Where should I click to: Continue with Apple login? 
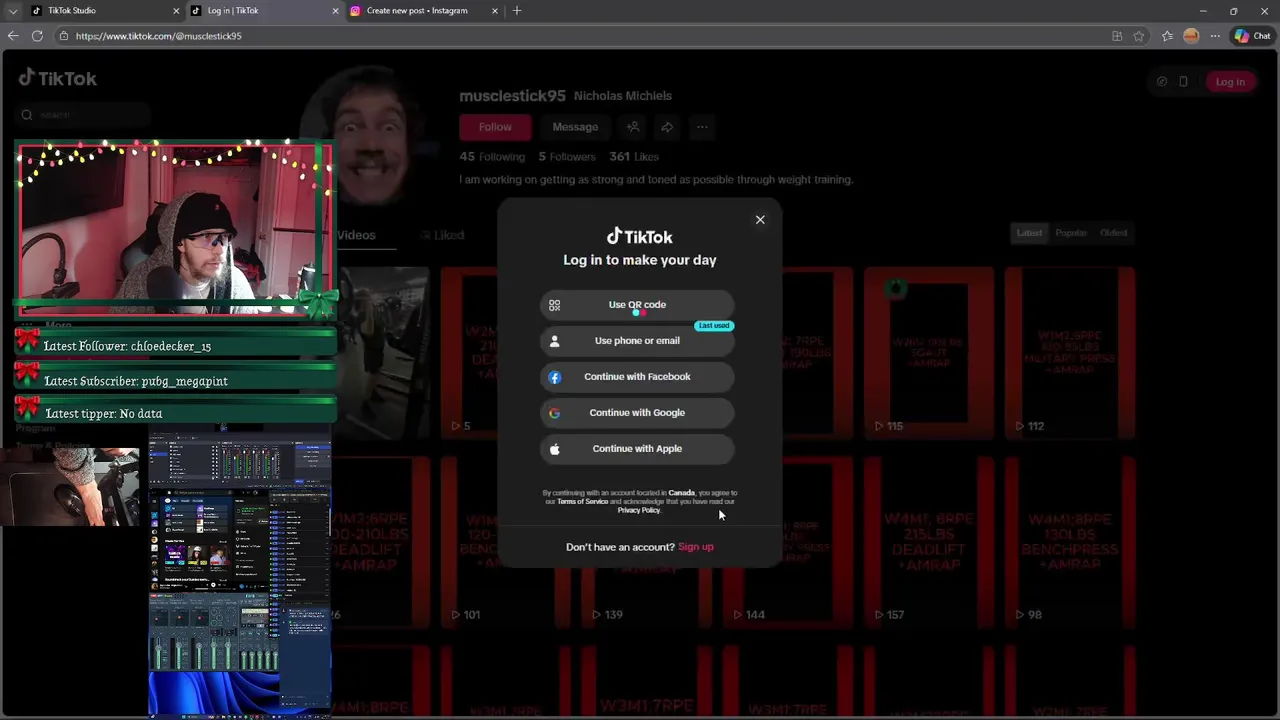pos(637,449)
